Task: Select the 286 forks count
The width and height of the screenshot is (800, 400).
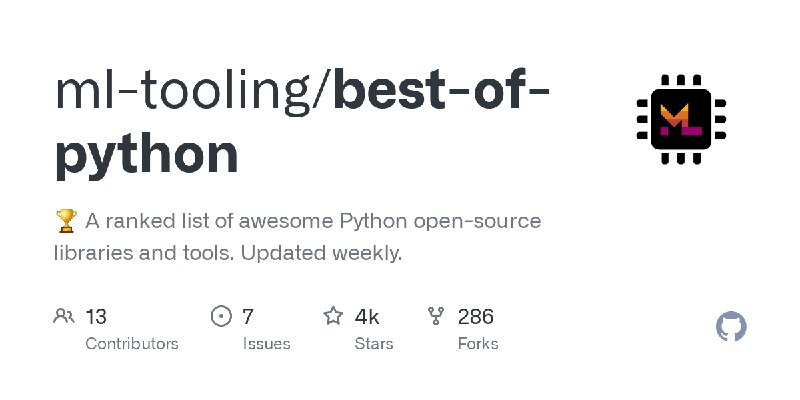Action: (476, 317)
